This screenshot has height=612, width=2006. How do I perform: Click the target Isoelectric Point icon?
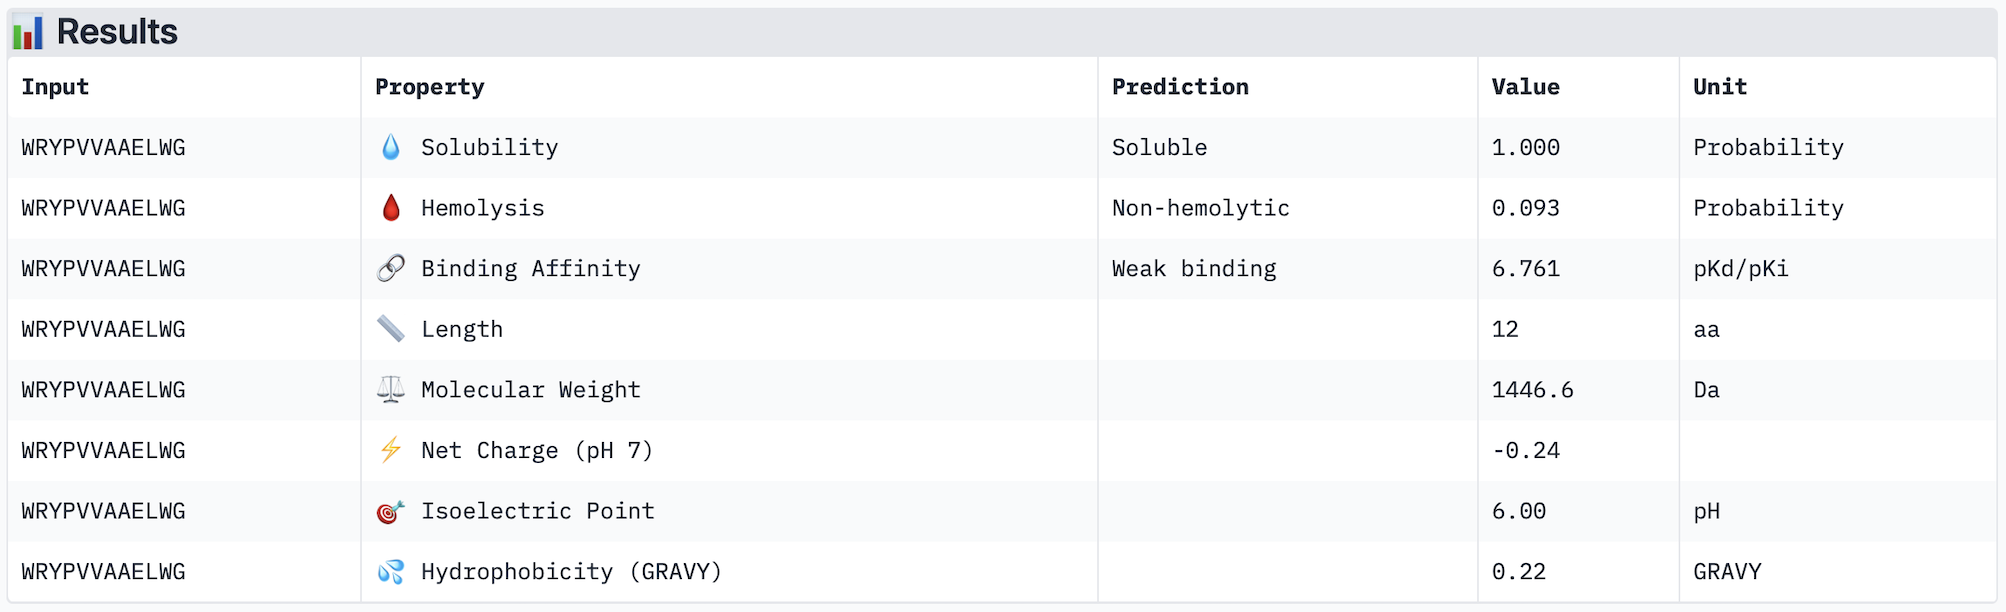391,511
